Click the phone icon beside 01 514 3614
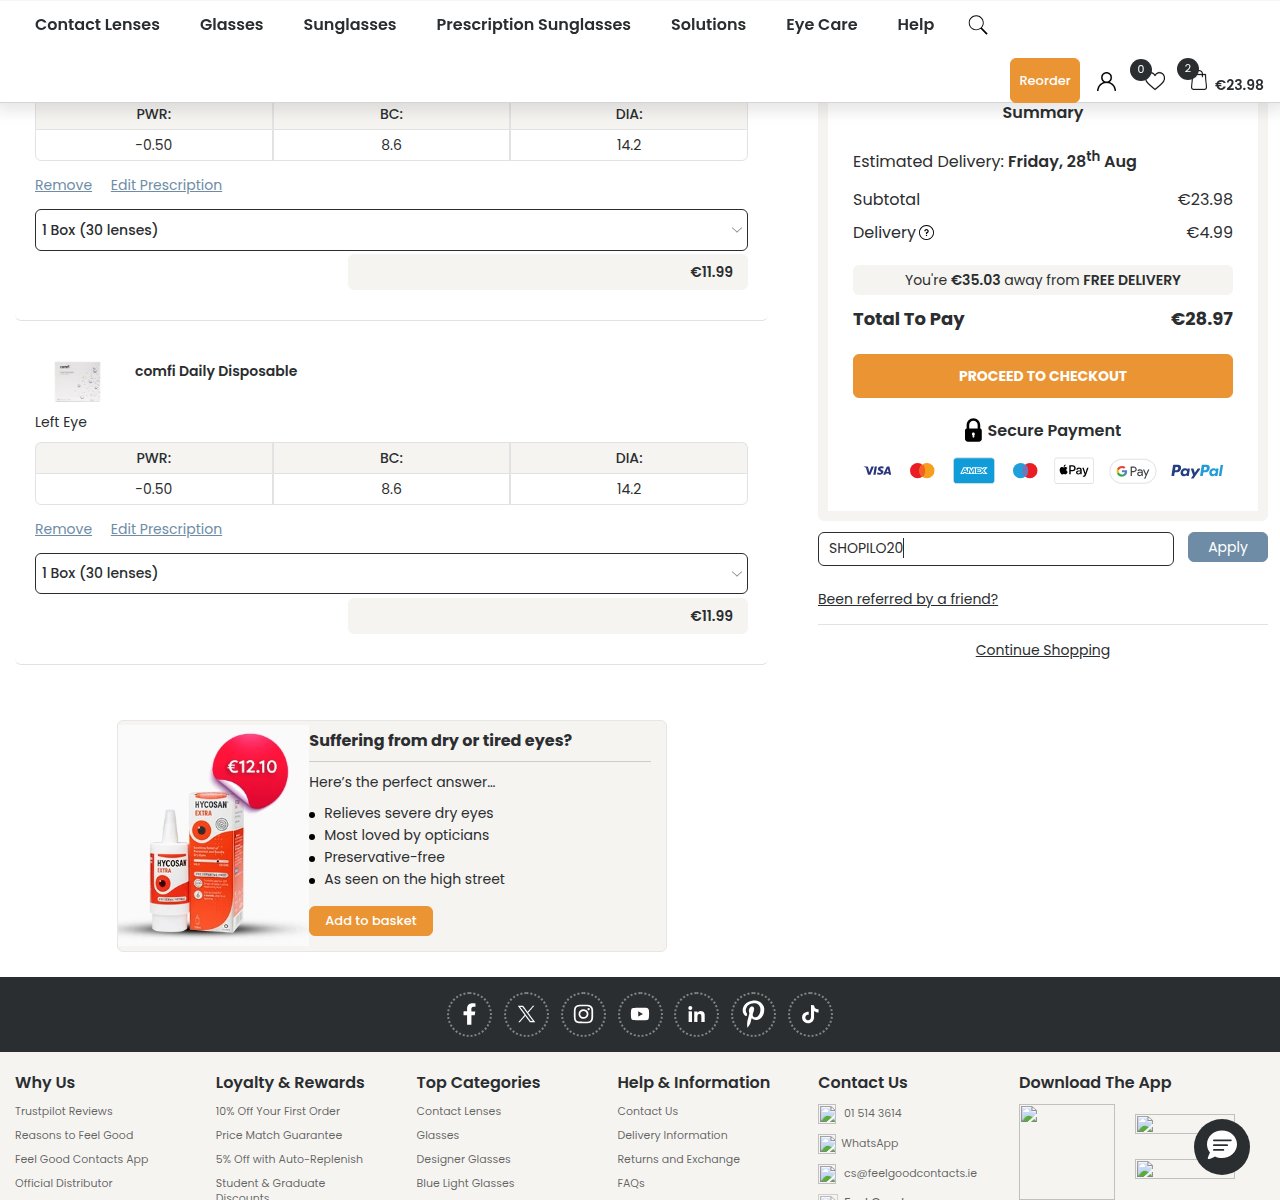Screen dimensions: 1280x1200 click(827, 1114)
